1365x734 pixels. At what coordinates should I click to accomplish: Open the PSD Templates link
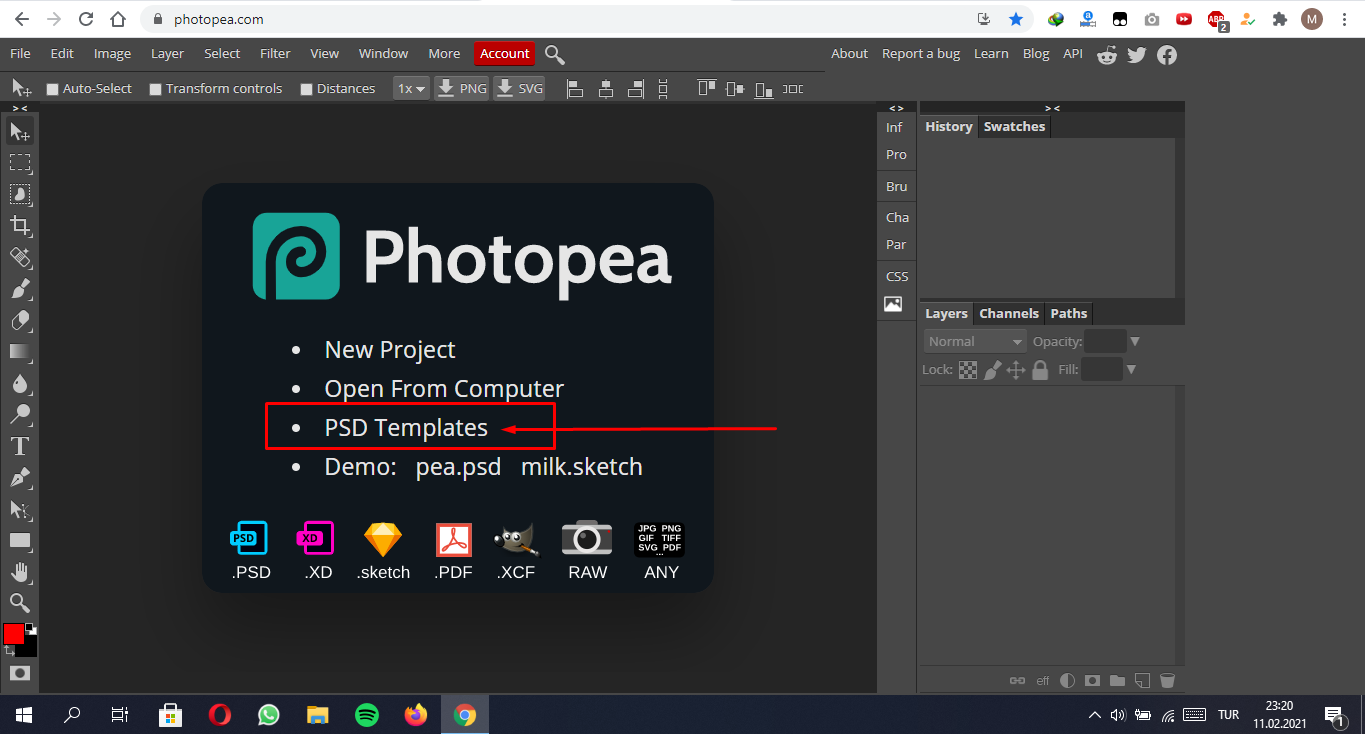pos(406,428)
